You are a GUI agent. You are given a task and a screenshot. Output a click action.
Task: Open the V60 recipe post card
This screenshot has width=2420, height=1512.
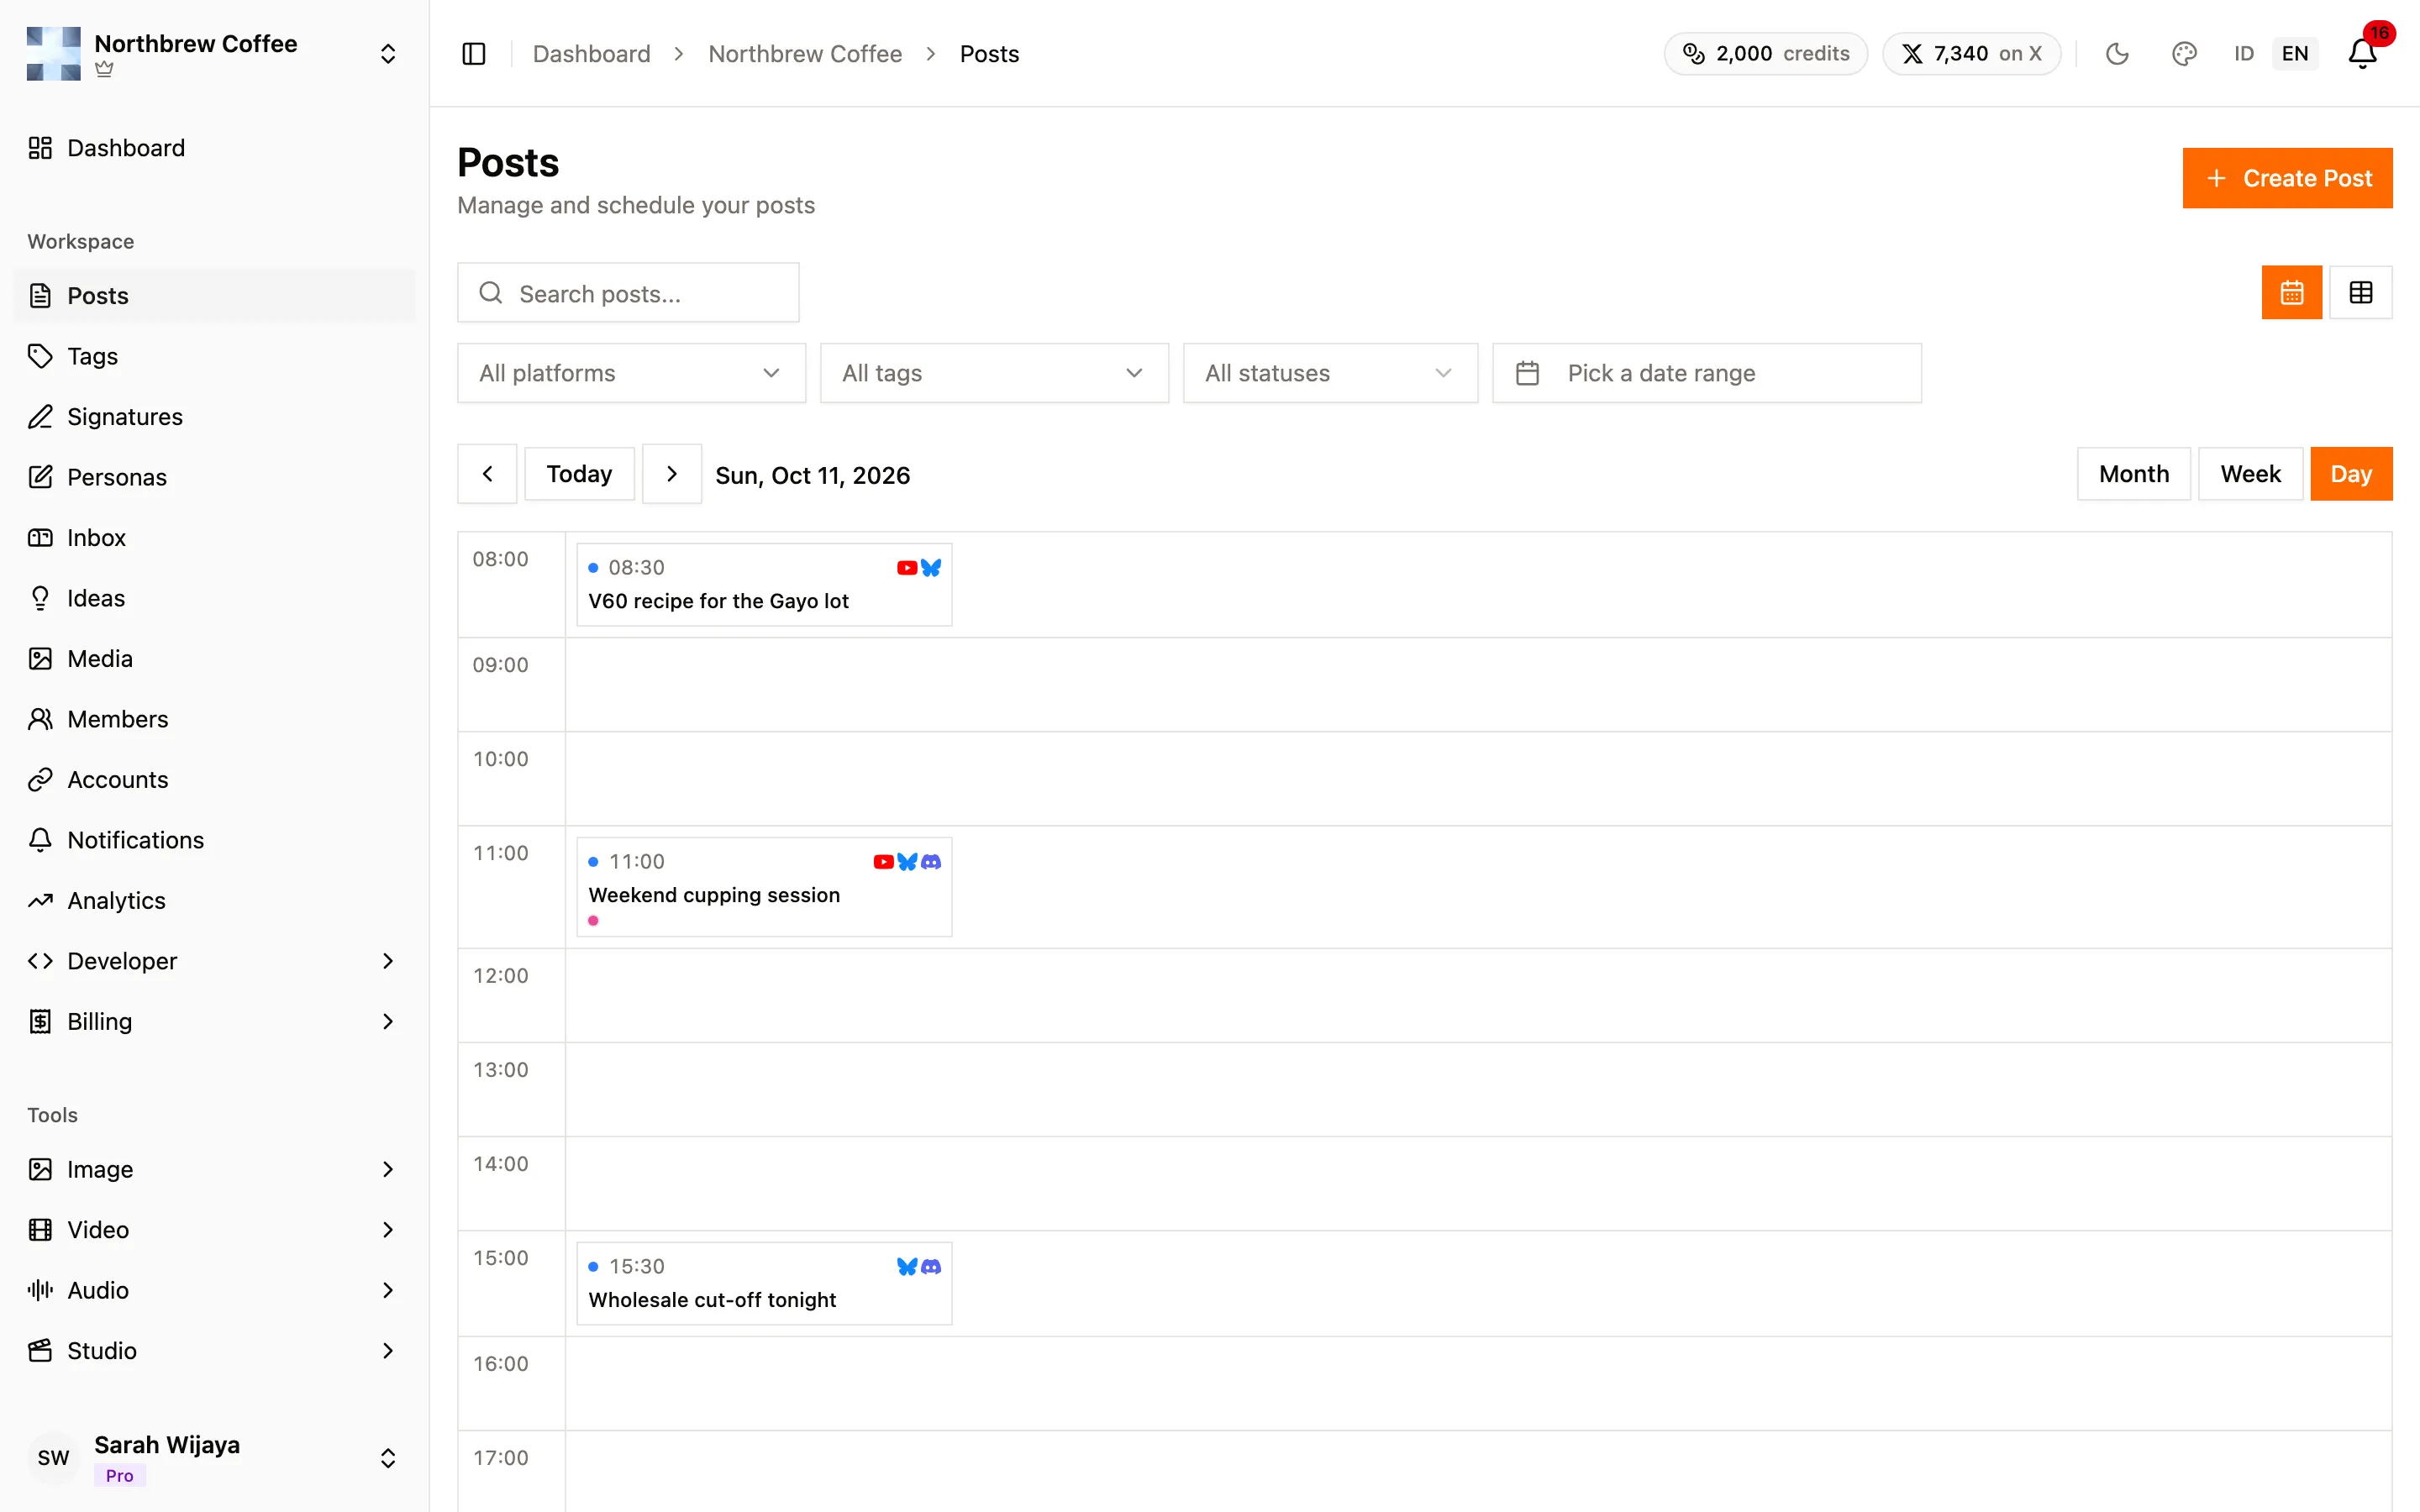point(764,585)
